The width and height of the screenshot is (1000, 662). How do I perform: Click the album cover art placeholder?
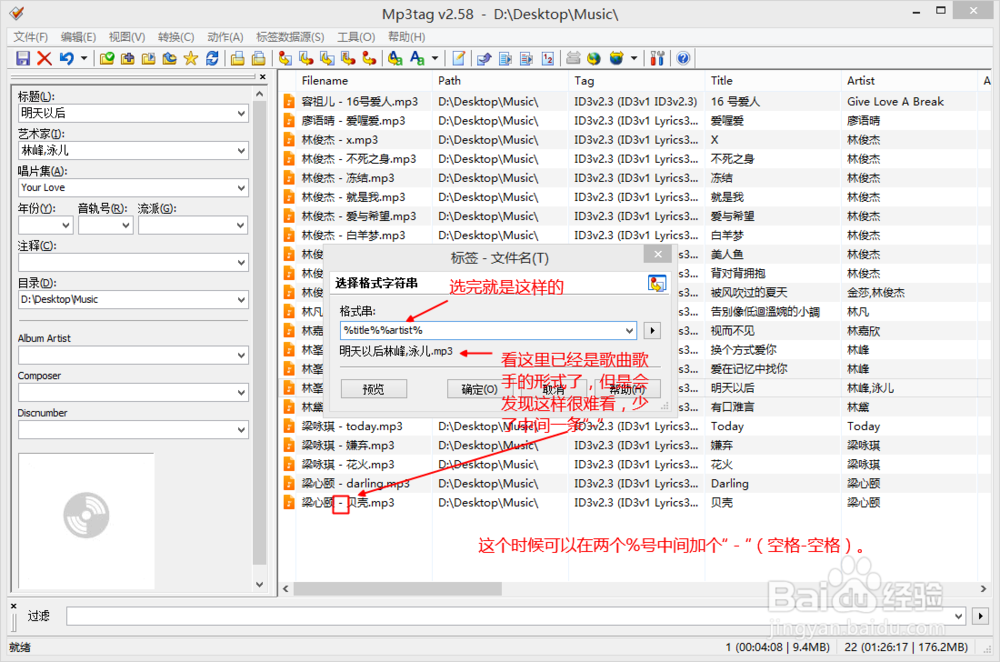(x=86, y=521)
